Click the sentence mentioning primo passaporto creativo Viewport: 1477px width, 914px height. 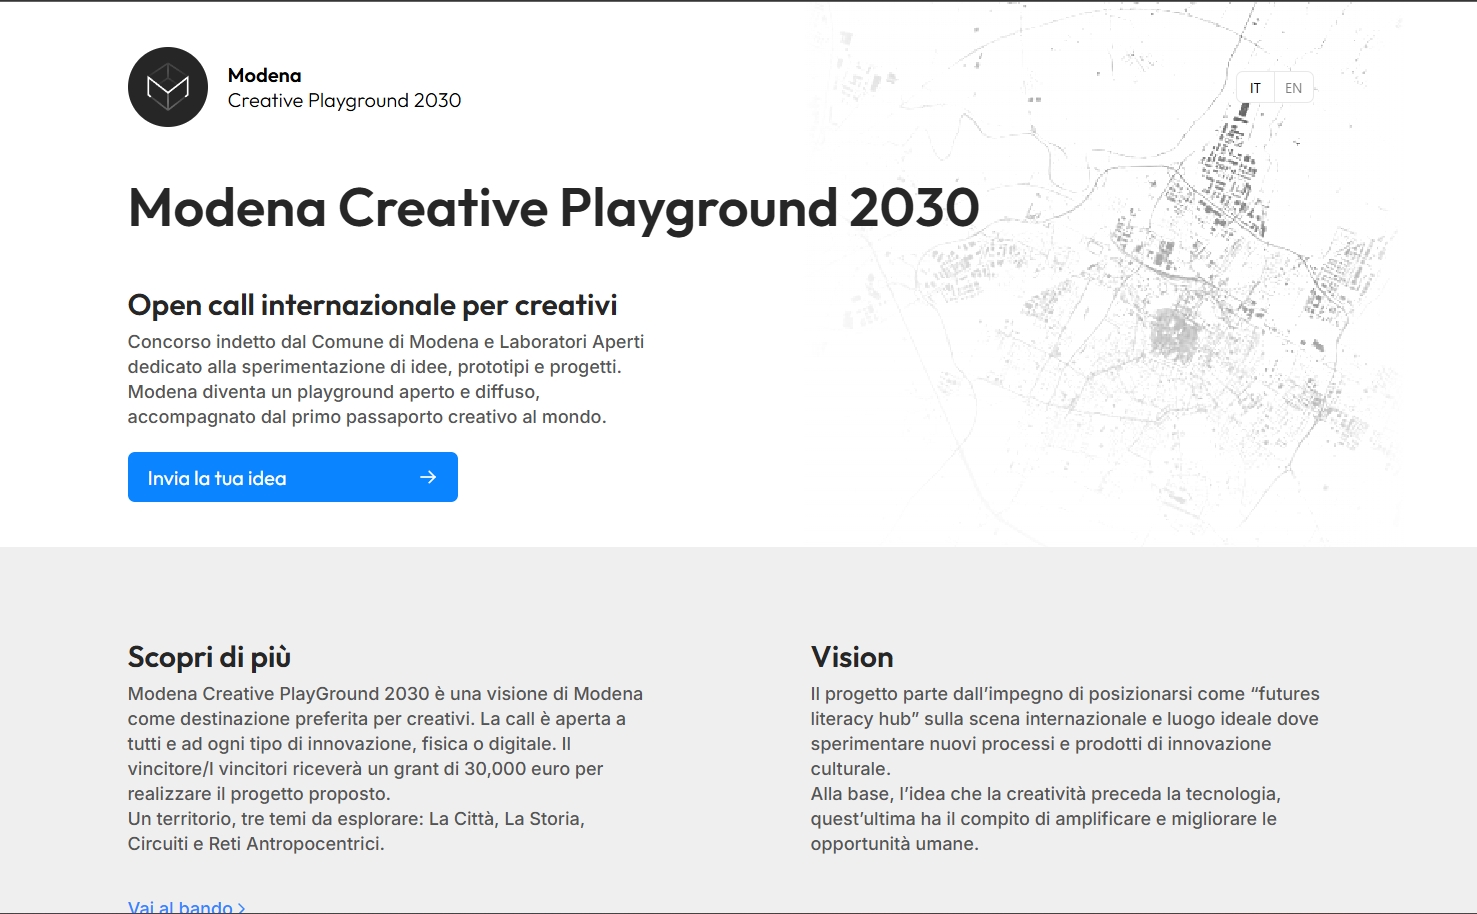(366, 417)
